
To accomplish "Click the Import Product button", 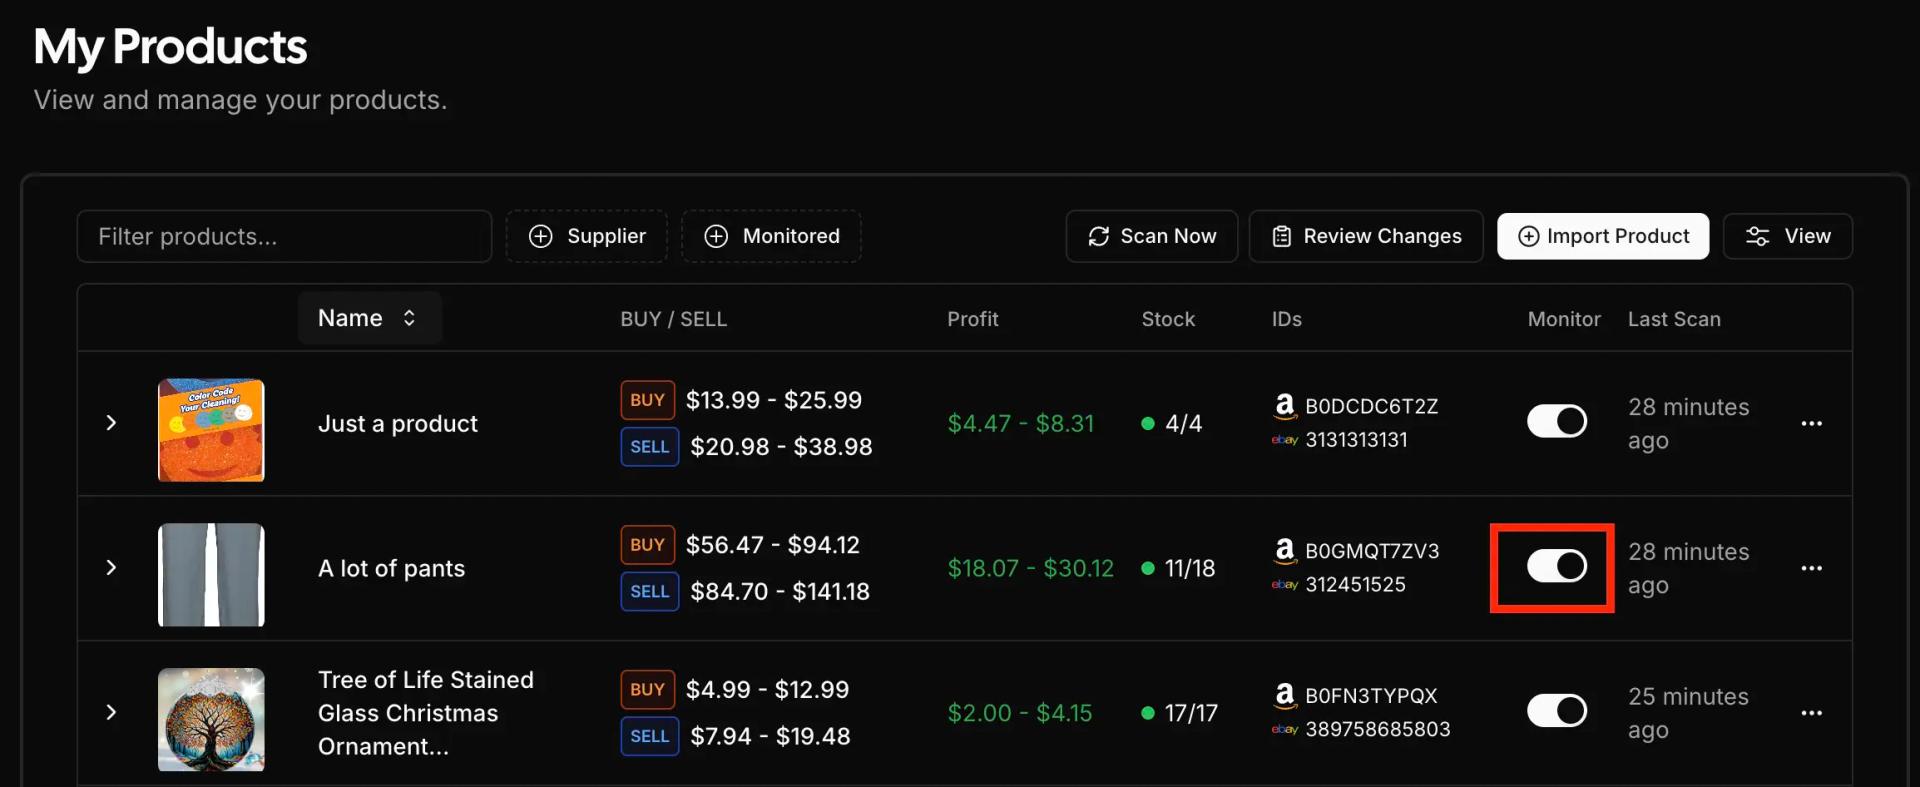I will tap(1602, 236).
